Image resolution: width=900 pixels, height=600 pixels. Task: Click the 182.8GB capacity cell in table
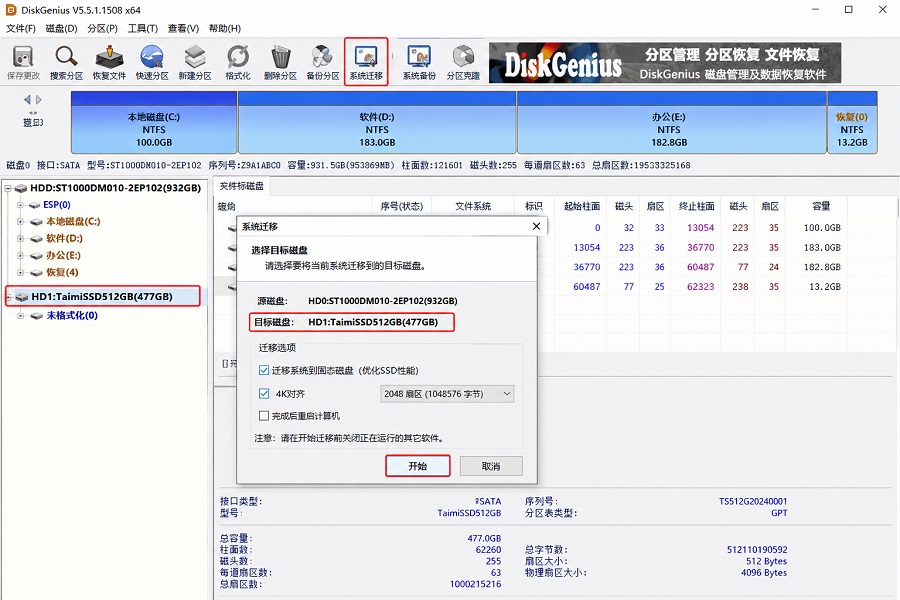822,267
